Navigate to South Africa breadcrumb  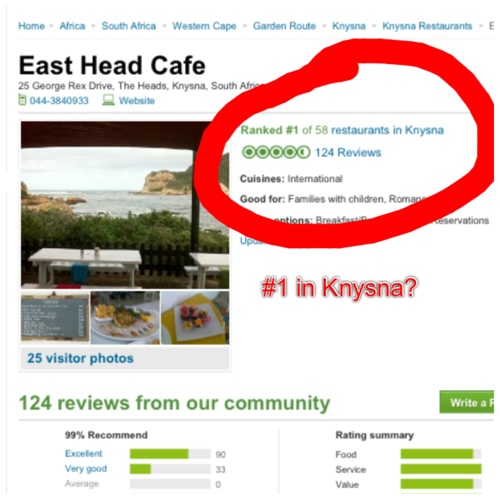[x=129, y=26]
